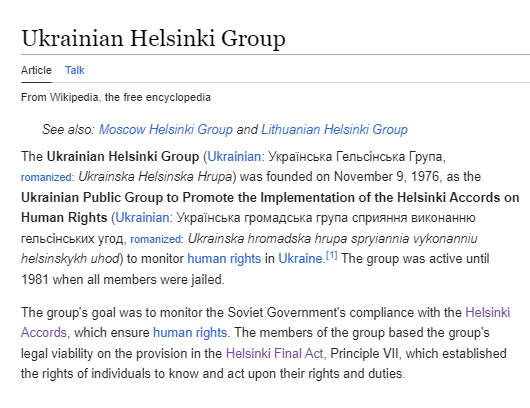This screenshot has height=408, width=530.
Task: Visit the Ukraine article link
Action: pyautogui.click(x=300, y=259)
